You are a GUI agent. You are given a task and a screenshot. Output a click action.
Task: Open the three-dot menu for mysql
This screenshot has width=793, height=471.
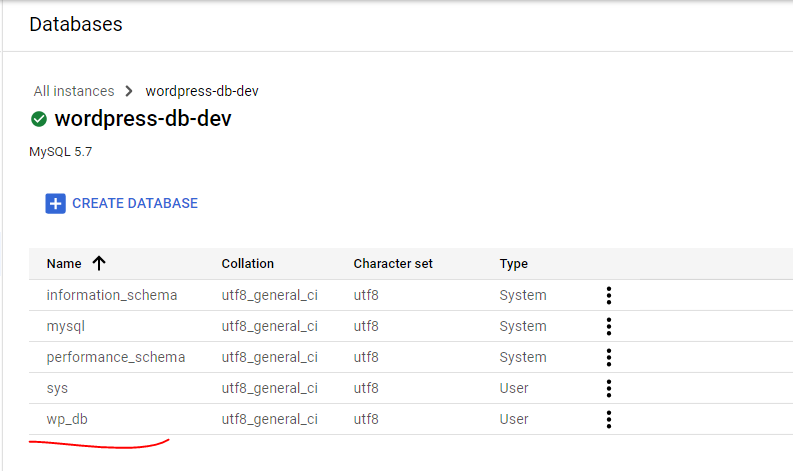click(609, 326)
